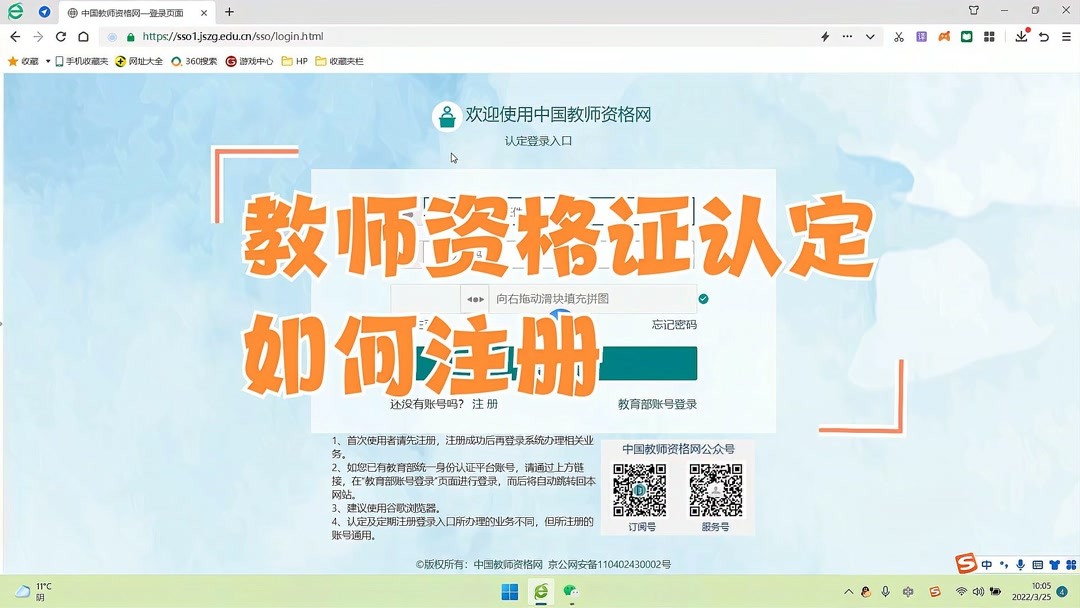Image resolution: width=1080 pixels, height=608 pixels.
Task: Click the restore closed tab undo icon
Action: [1044, 36]
